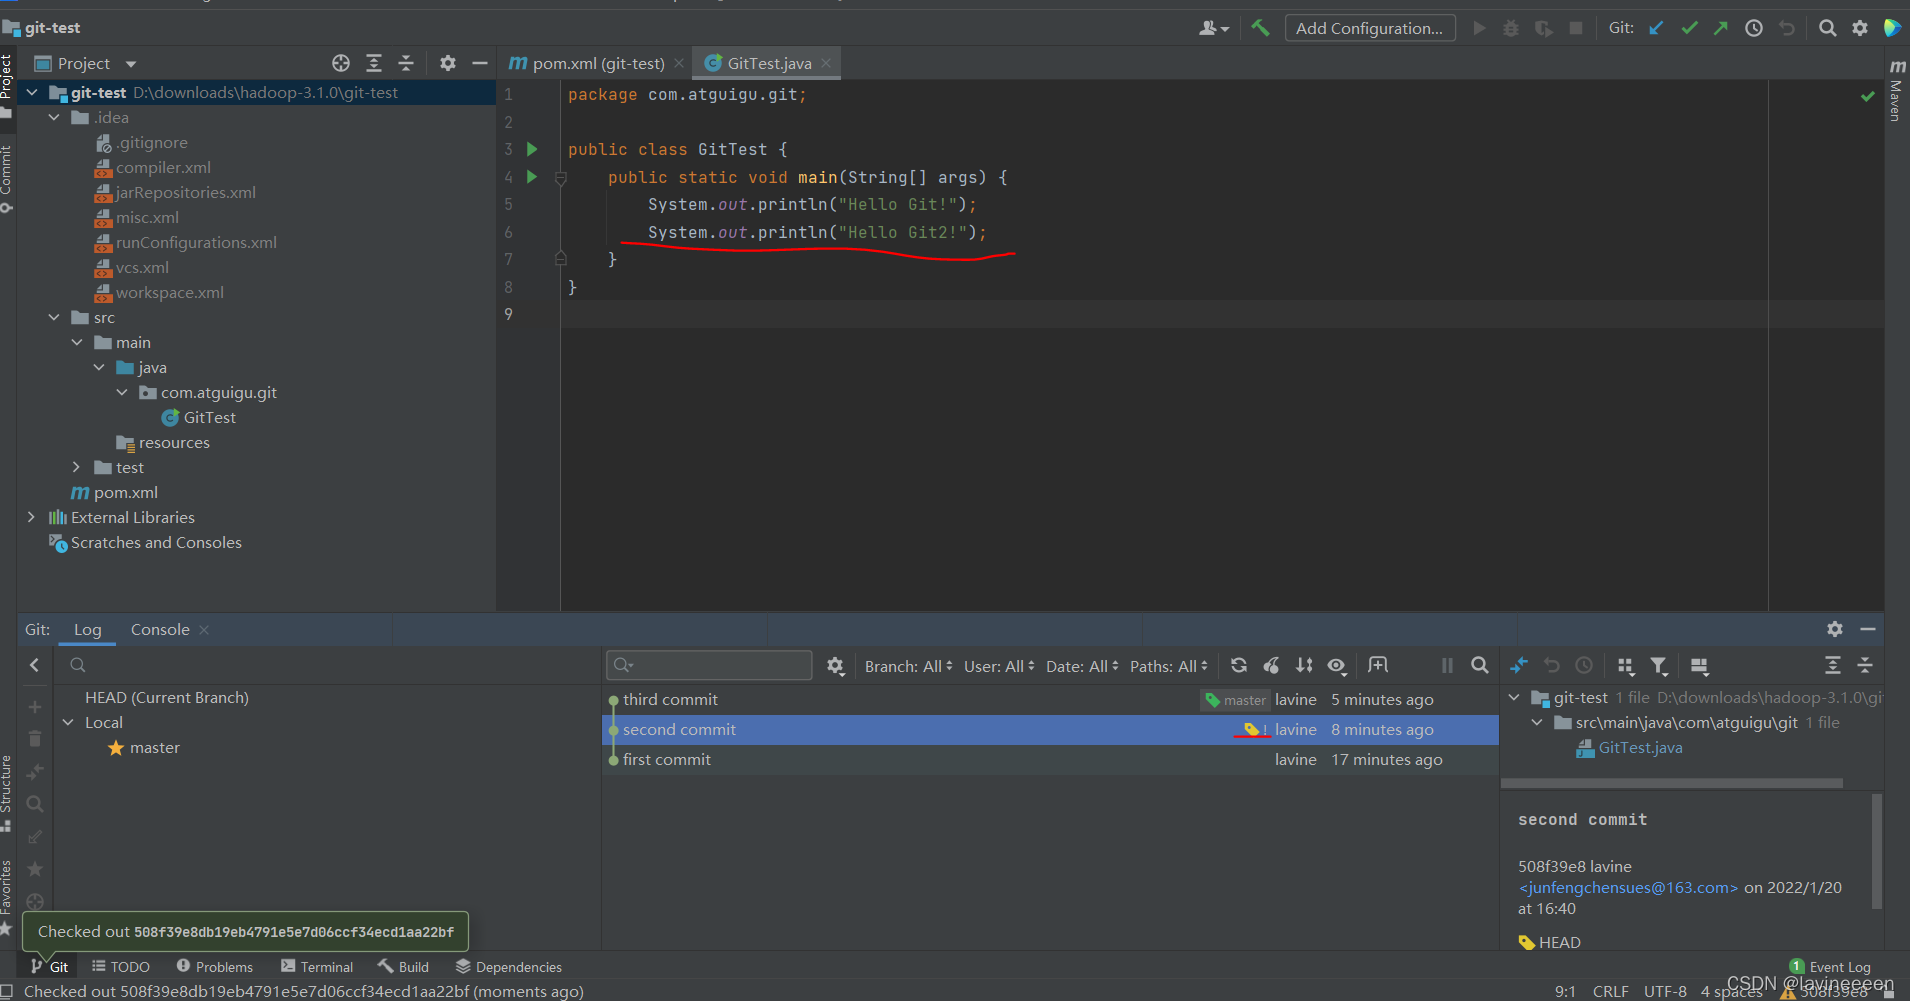Open the Event Log
This screenshot has height=1001, width=1910.
pyautogui.click(x=1829, y=967)
